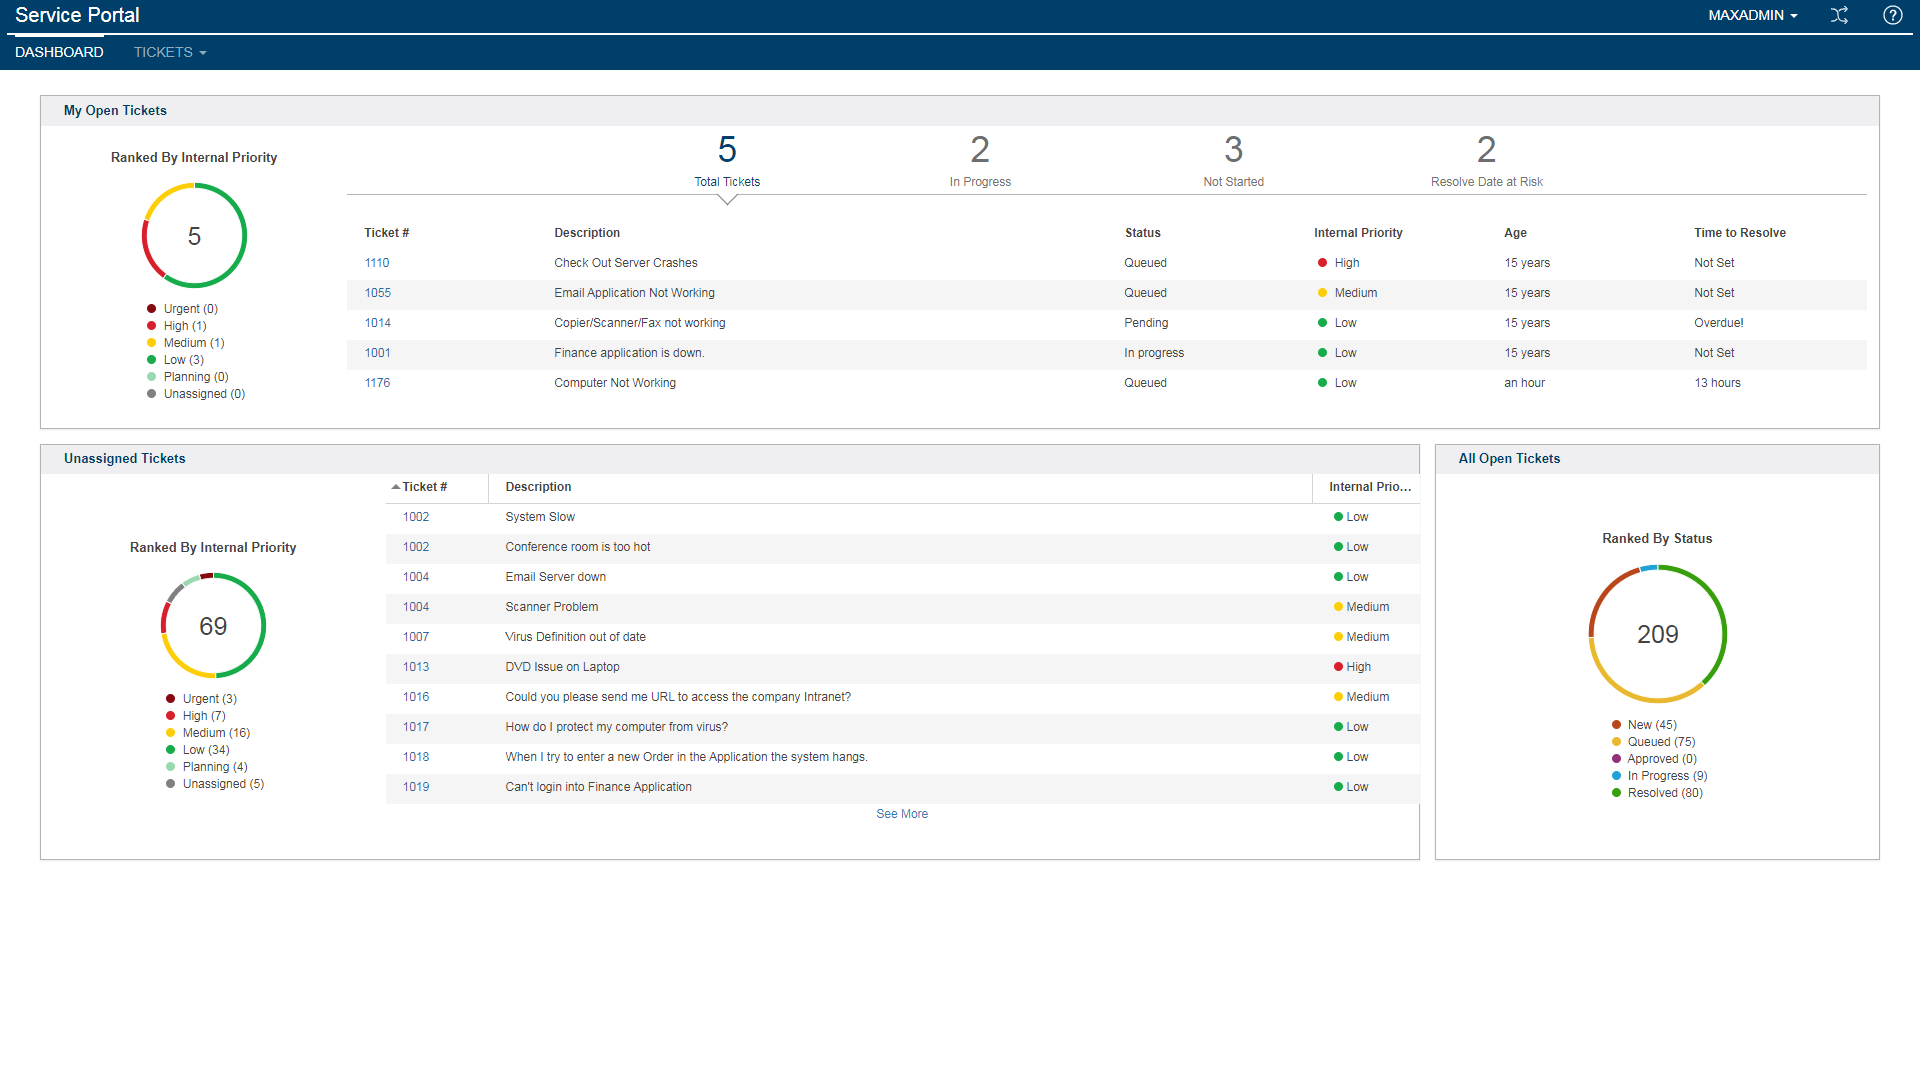The height and width of the screenshot is (1080, 1920).
Task: Click the shuffle icon in the top bar
Action: coord(1840,16)
